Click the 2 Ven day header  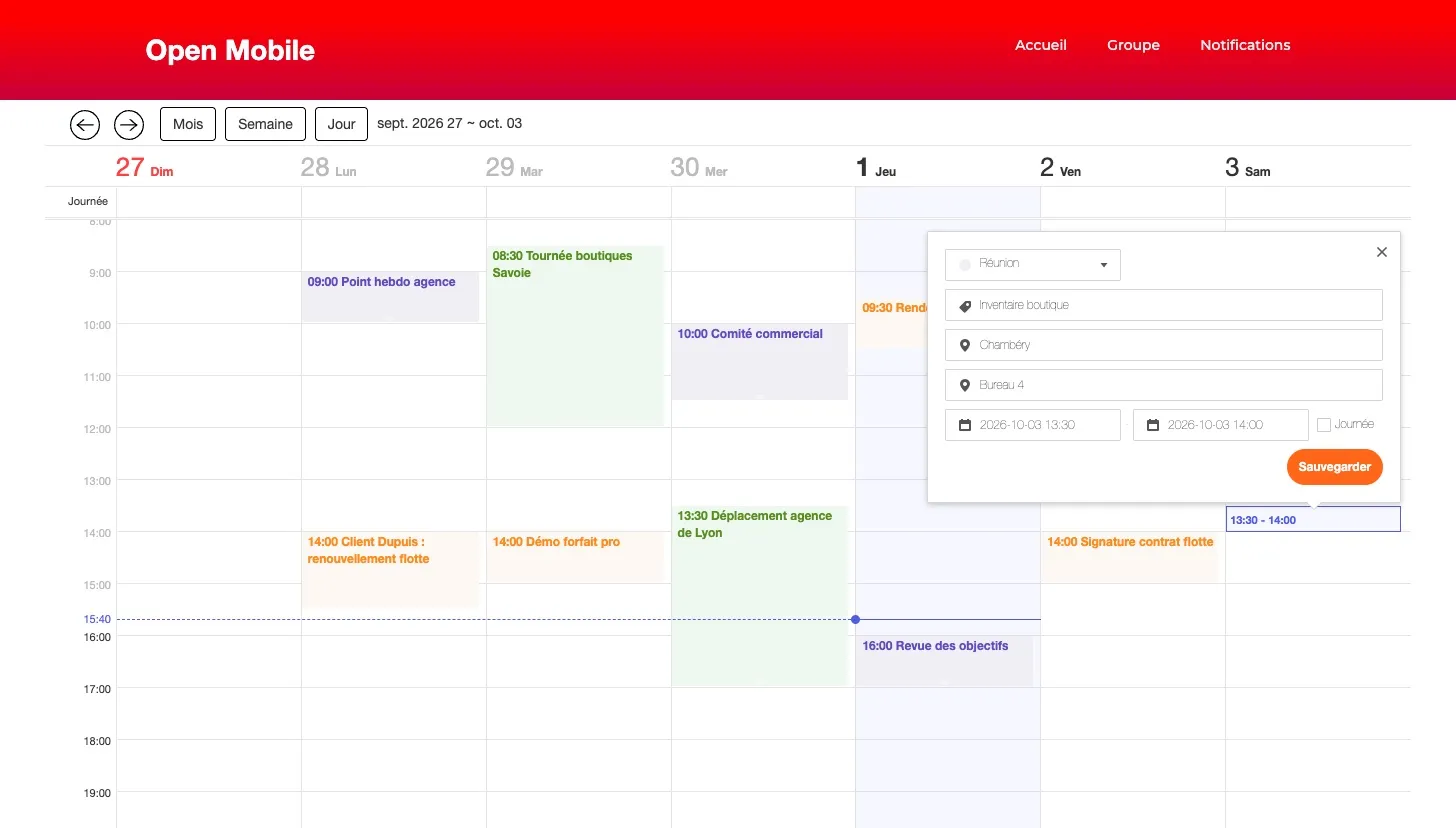tap(1061, 167)
